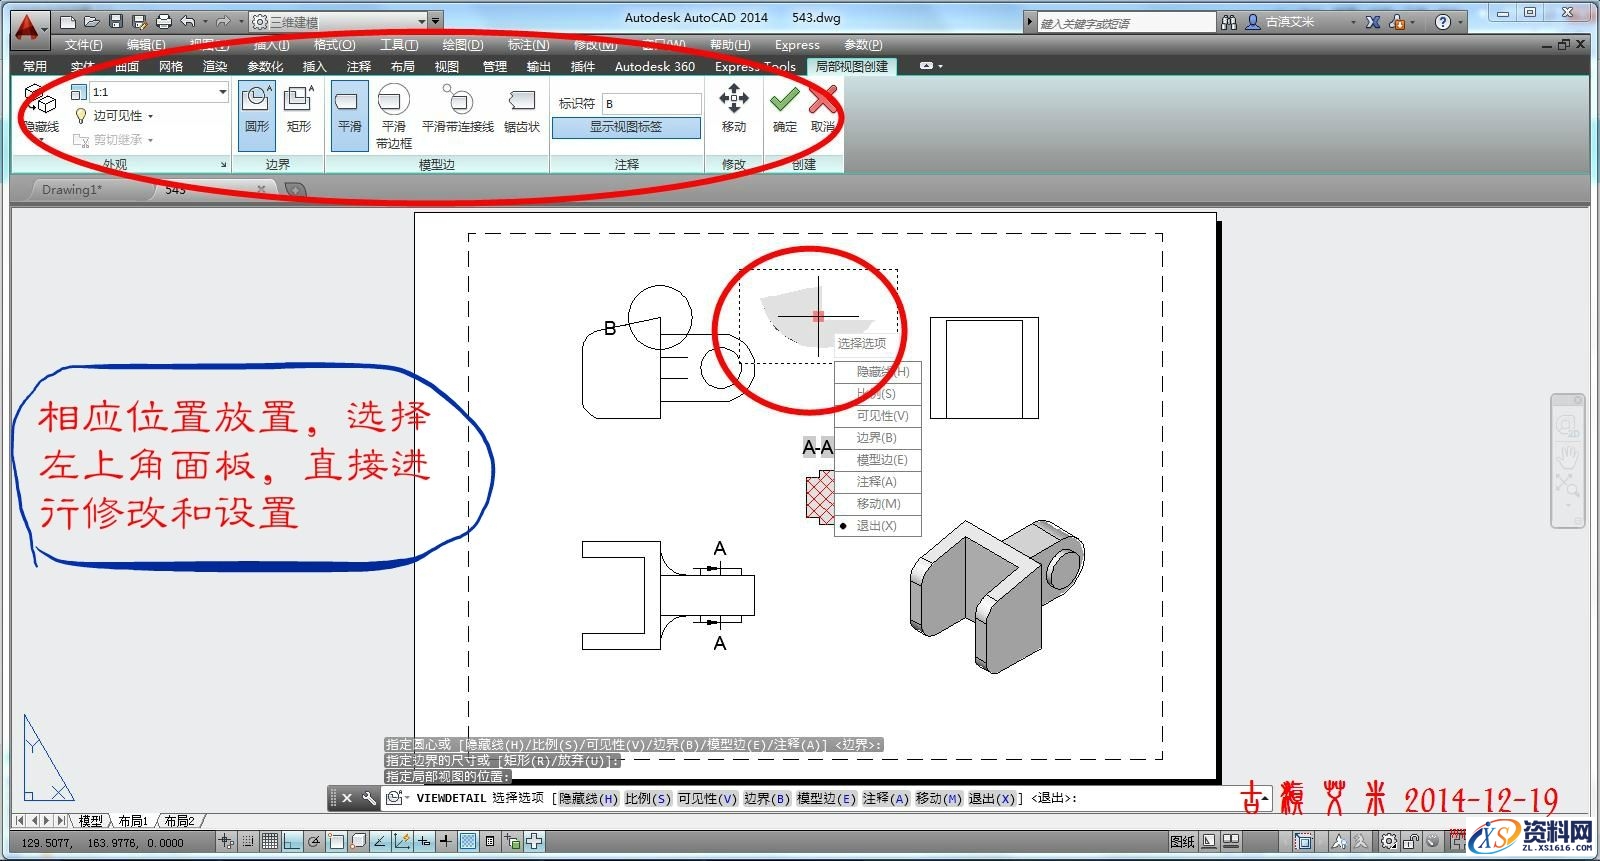Open the 1:1 scale dropdown
The height and width of the screenshot is (861, 1600).
[222, 92]
